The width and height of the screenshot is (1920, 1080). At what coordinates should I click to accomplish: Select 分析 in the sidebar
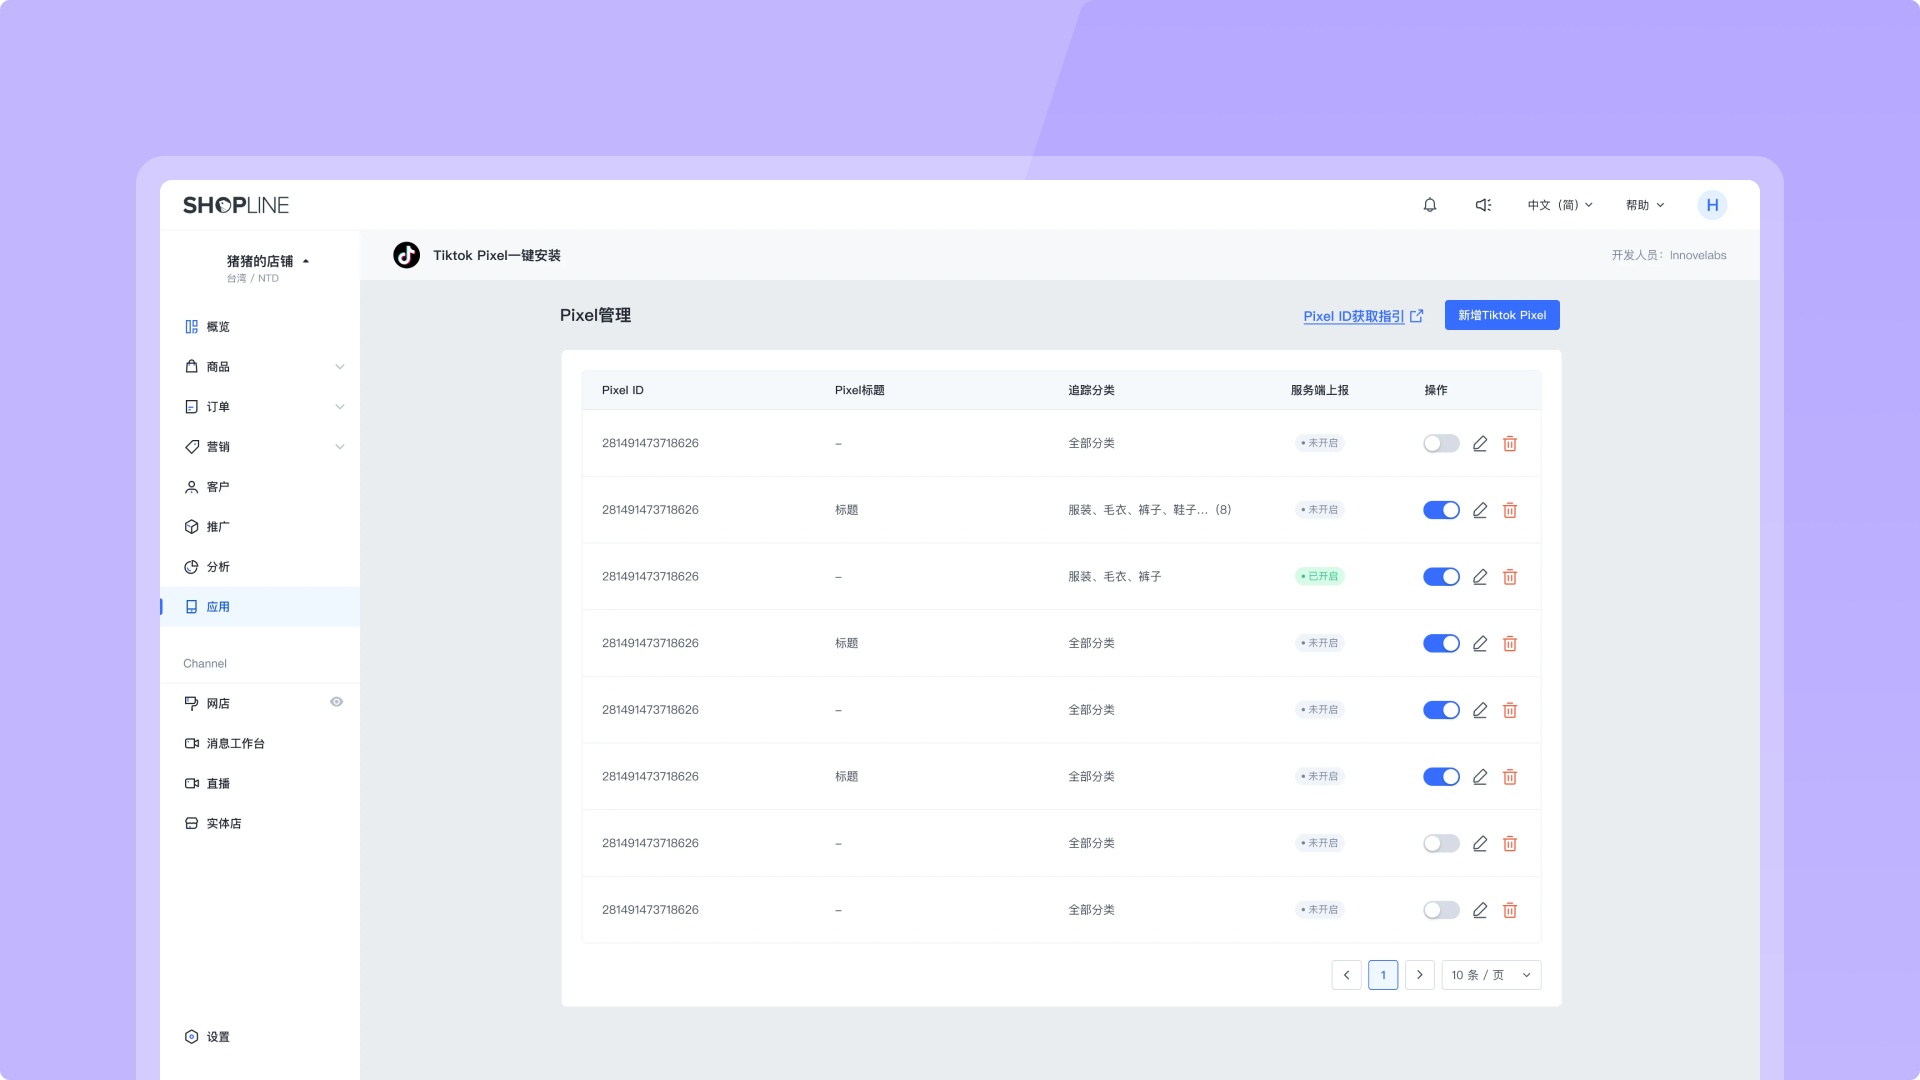[218, 567]
